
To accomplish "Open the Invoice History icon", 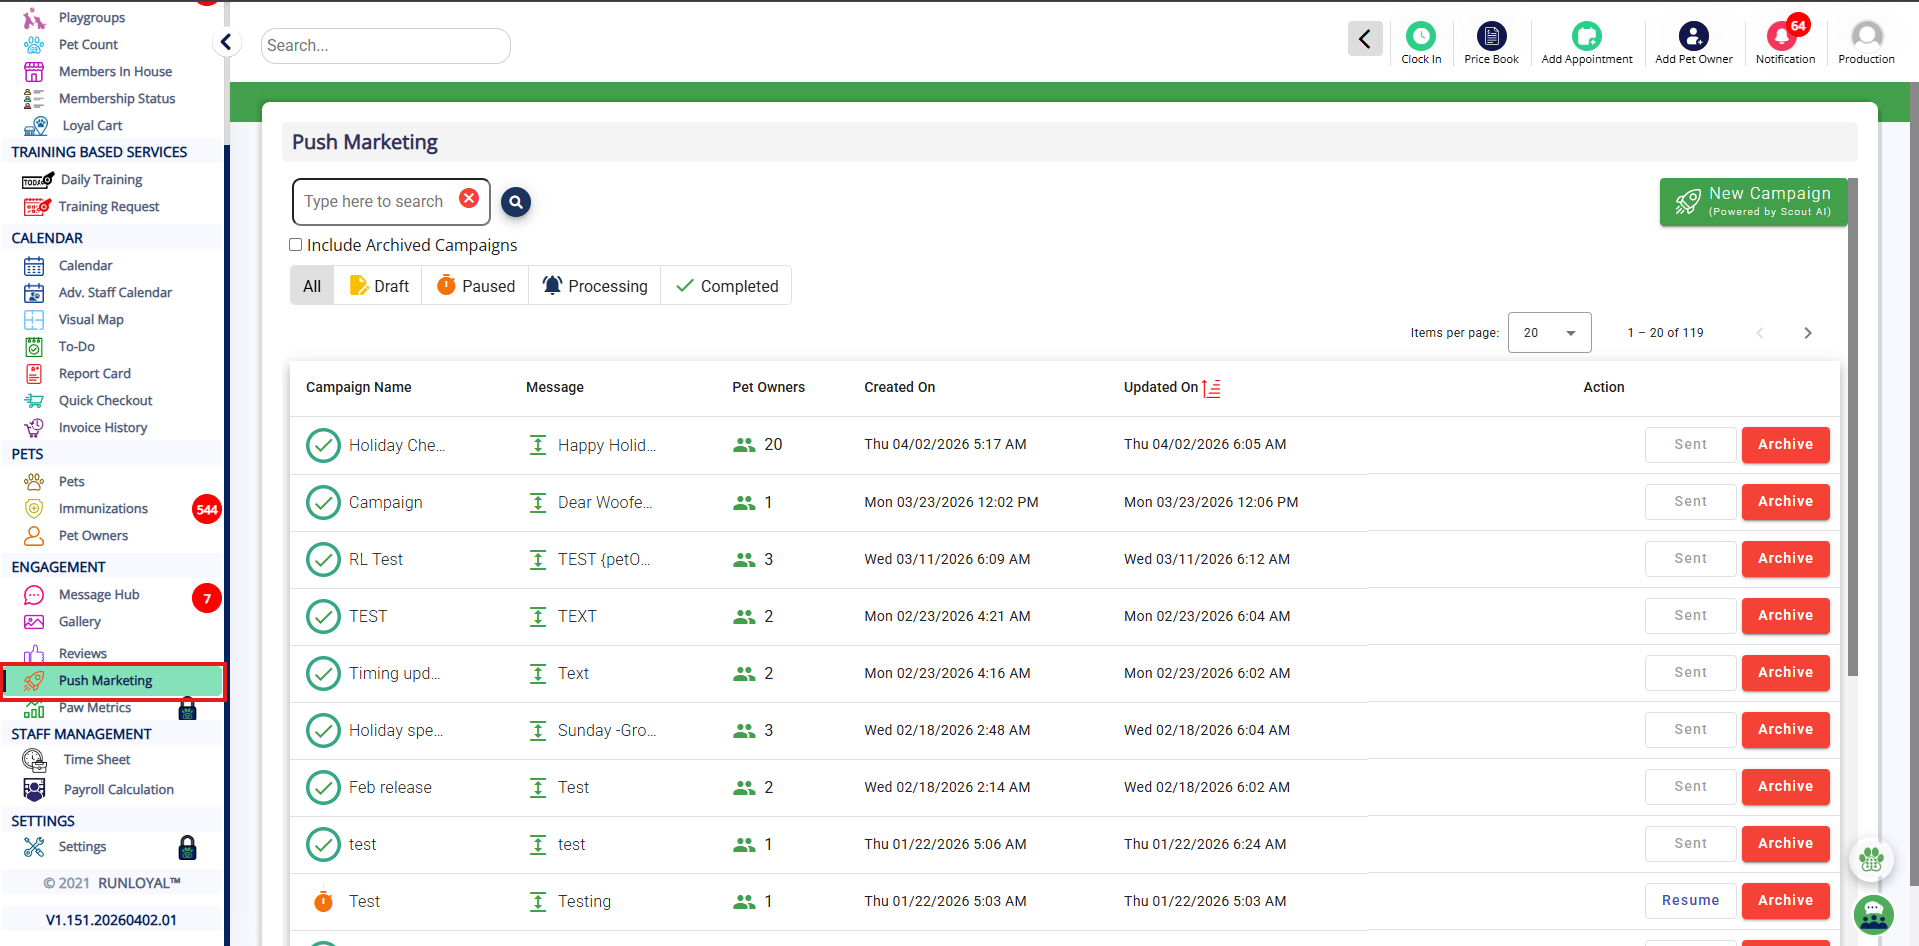I will click(x=34, y=428).
